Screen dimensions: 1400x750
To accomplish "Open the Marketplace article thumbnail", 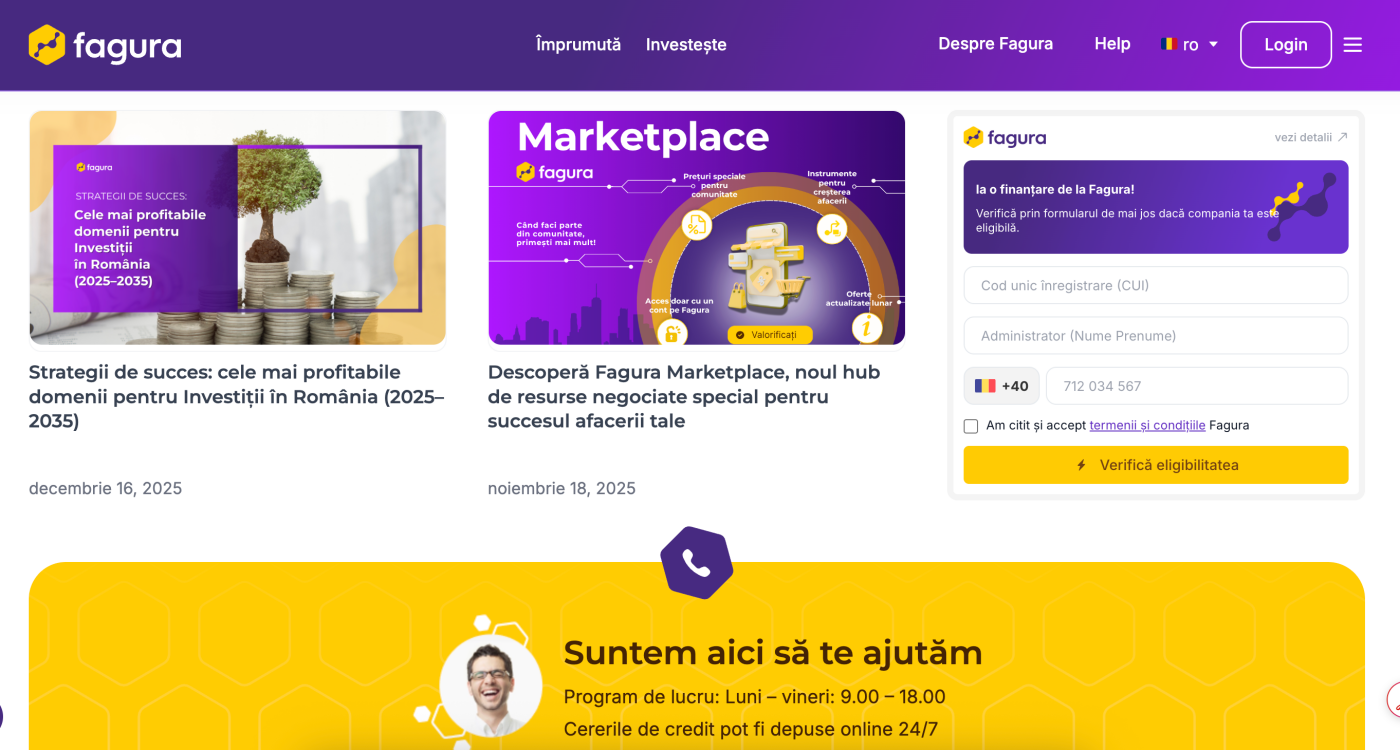I will tap(696, 228).
